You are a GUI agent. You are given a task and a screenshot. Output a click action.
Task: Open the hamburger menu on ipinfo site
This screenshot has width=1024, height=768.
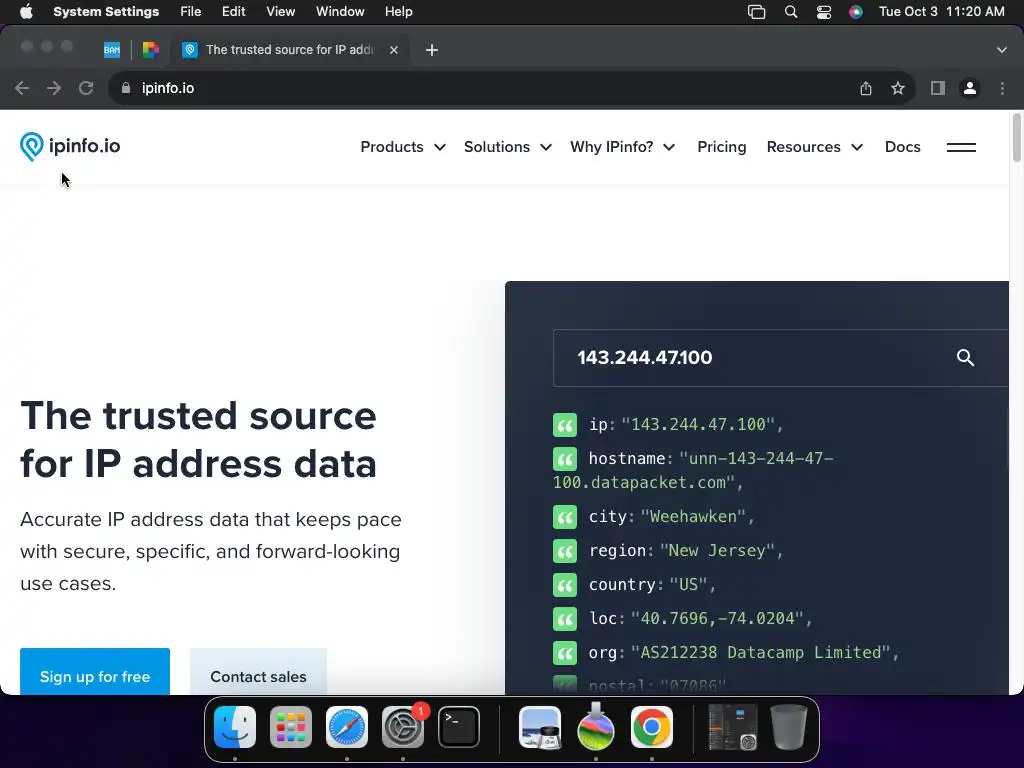point(961,147)
